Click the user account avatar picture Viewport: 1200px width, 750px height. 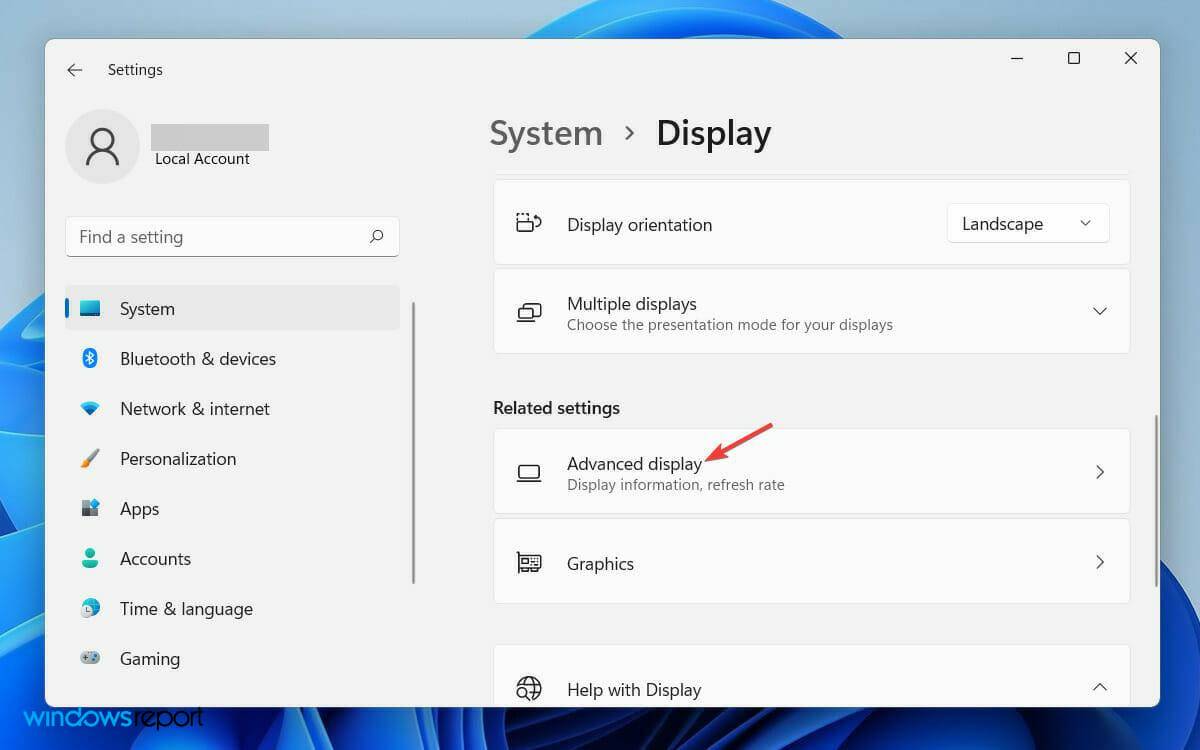point(103,146)
